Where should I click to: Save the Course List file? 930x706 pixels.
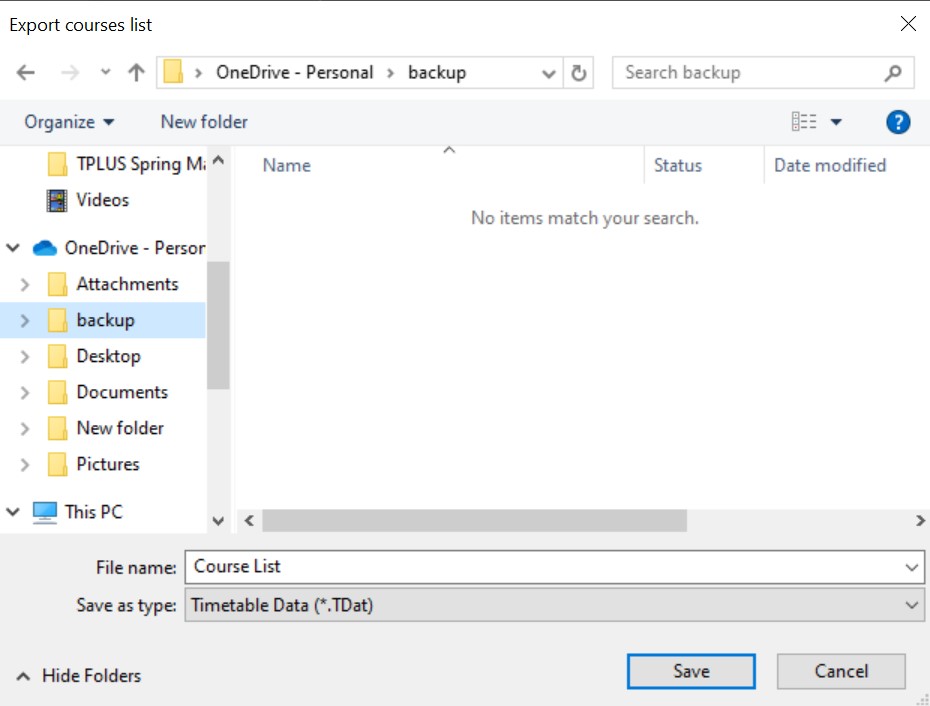[691, 671]
